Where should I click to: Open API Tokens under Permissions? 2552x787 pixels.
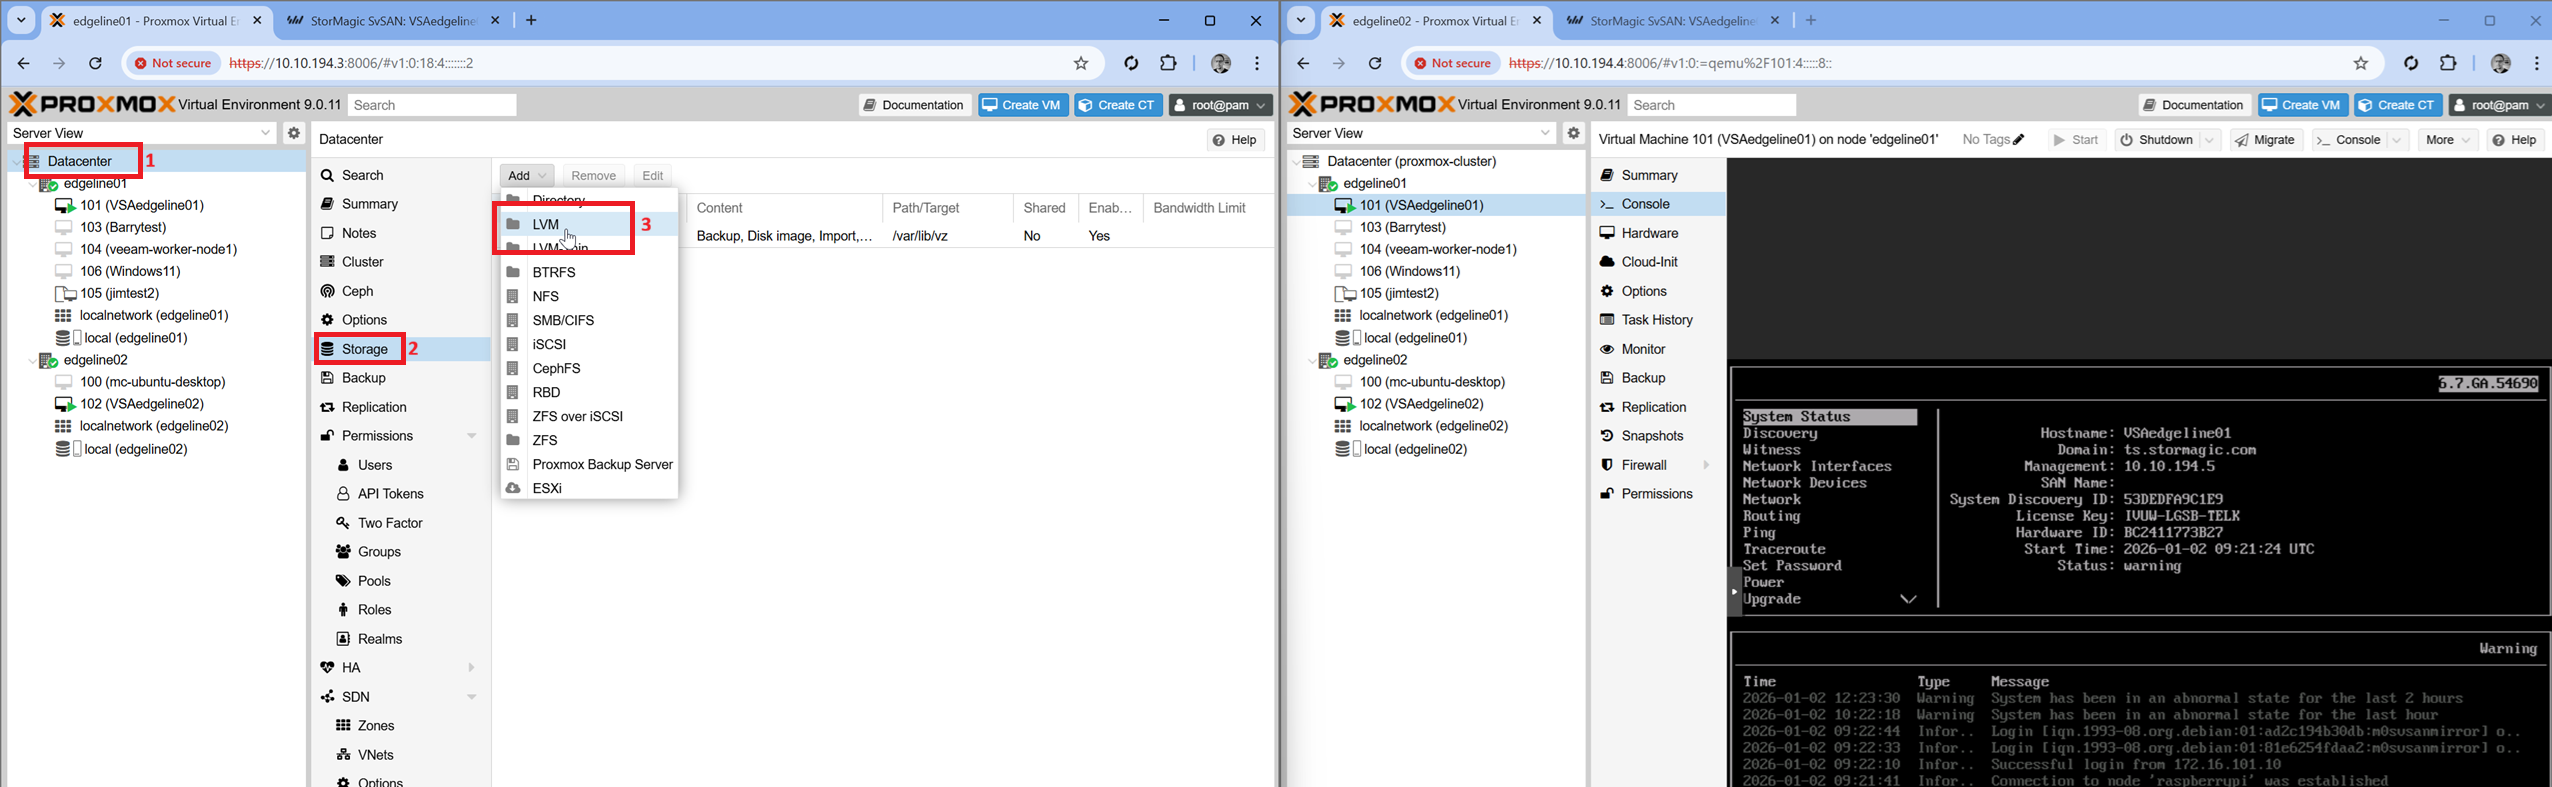pyautogui.click(x=400, y=494)
